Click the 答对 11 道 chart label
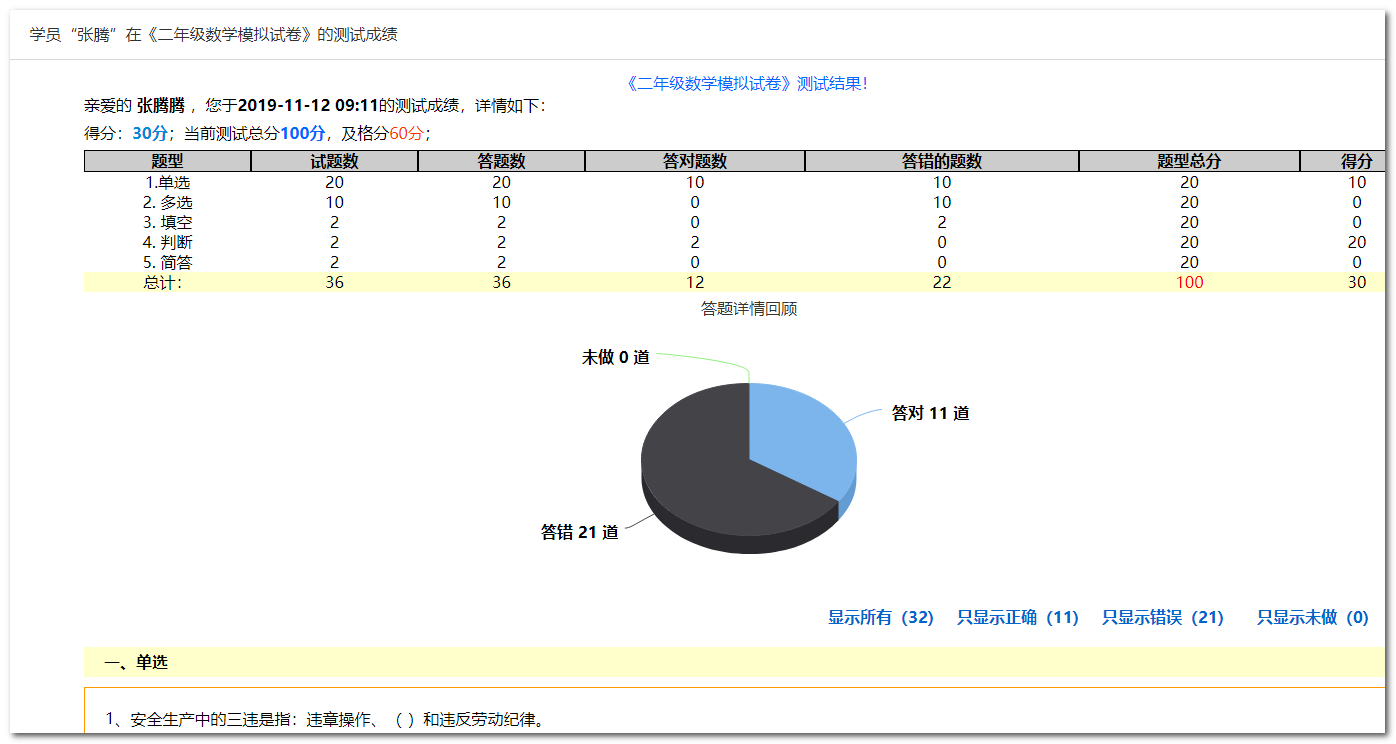The height and width of the screenshot is (744, 1396). pos(930,413)
